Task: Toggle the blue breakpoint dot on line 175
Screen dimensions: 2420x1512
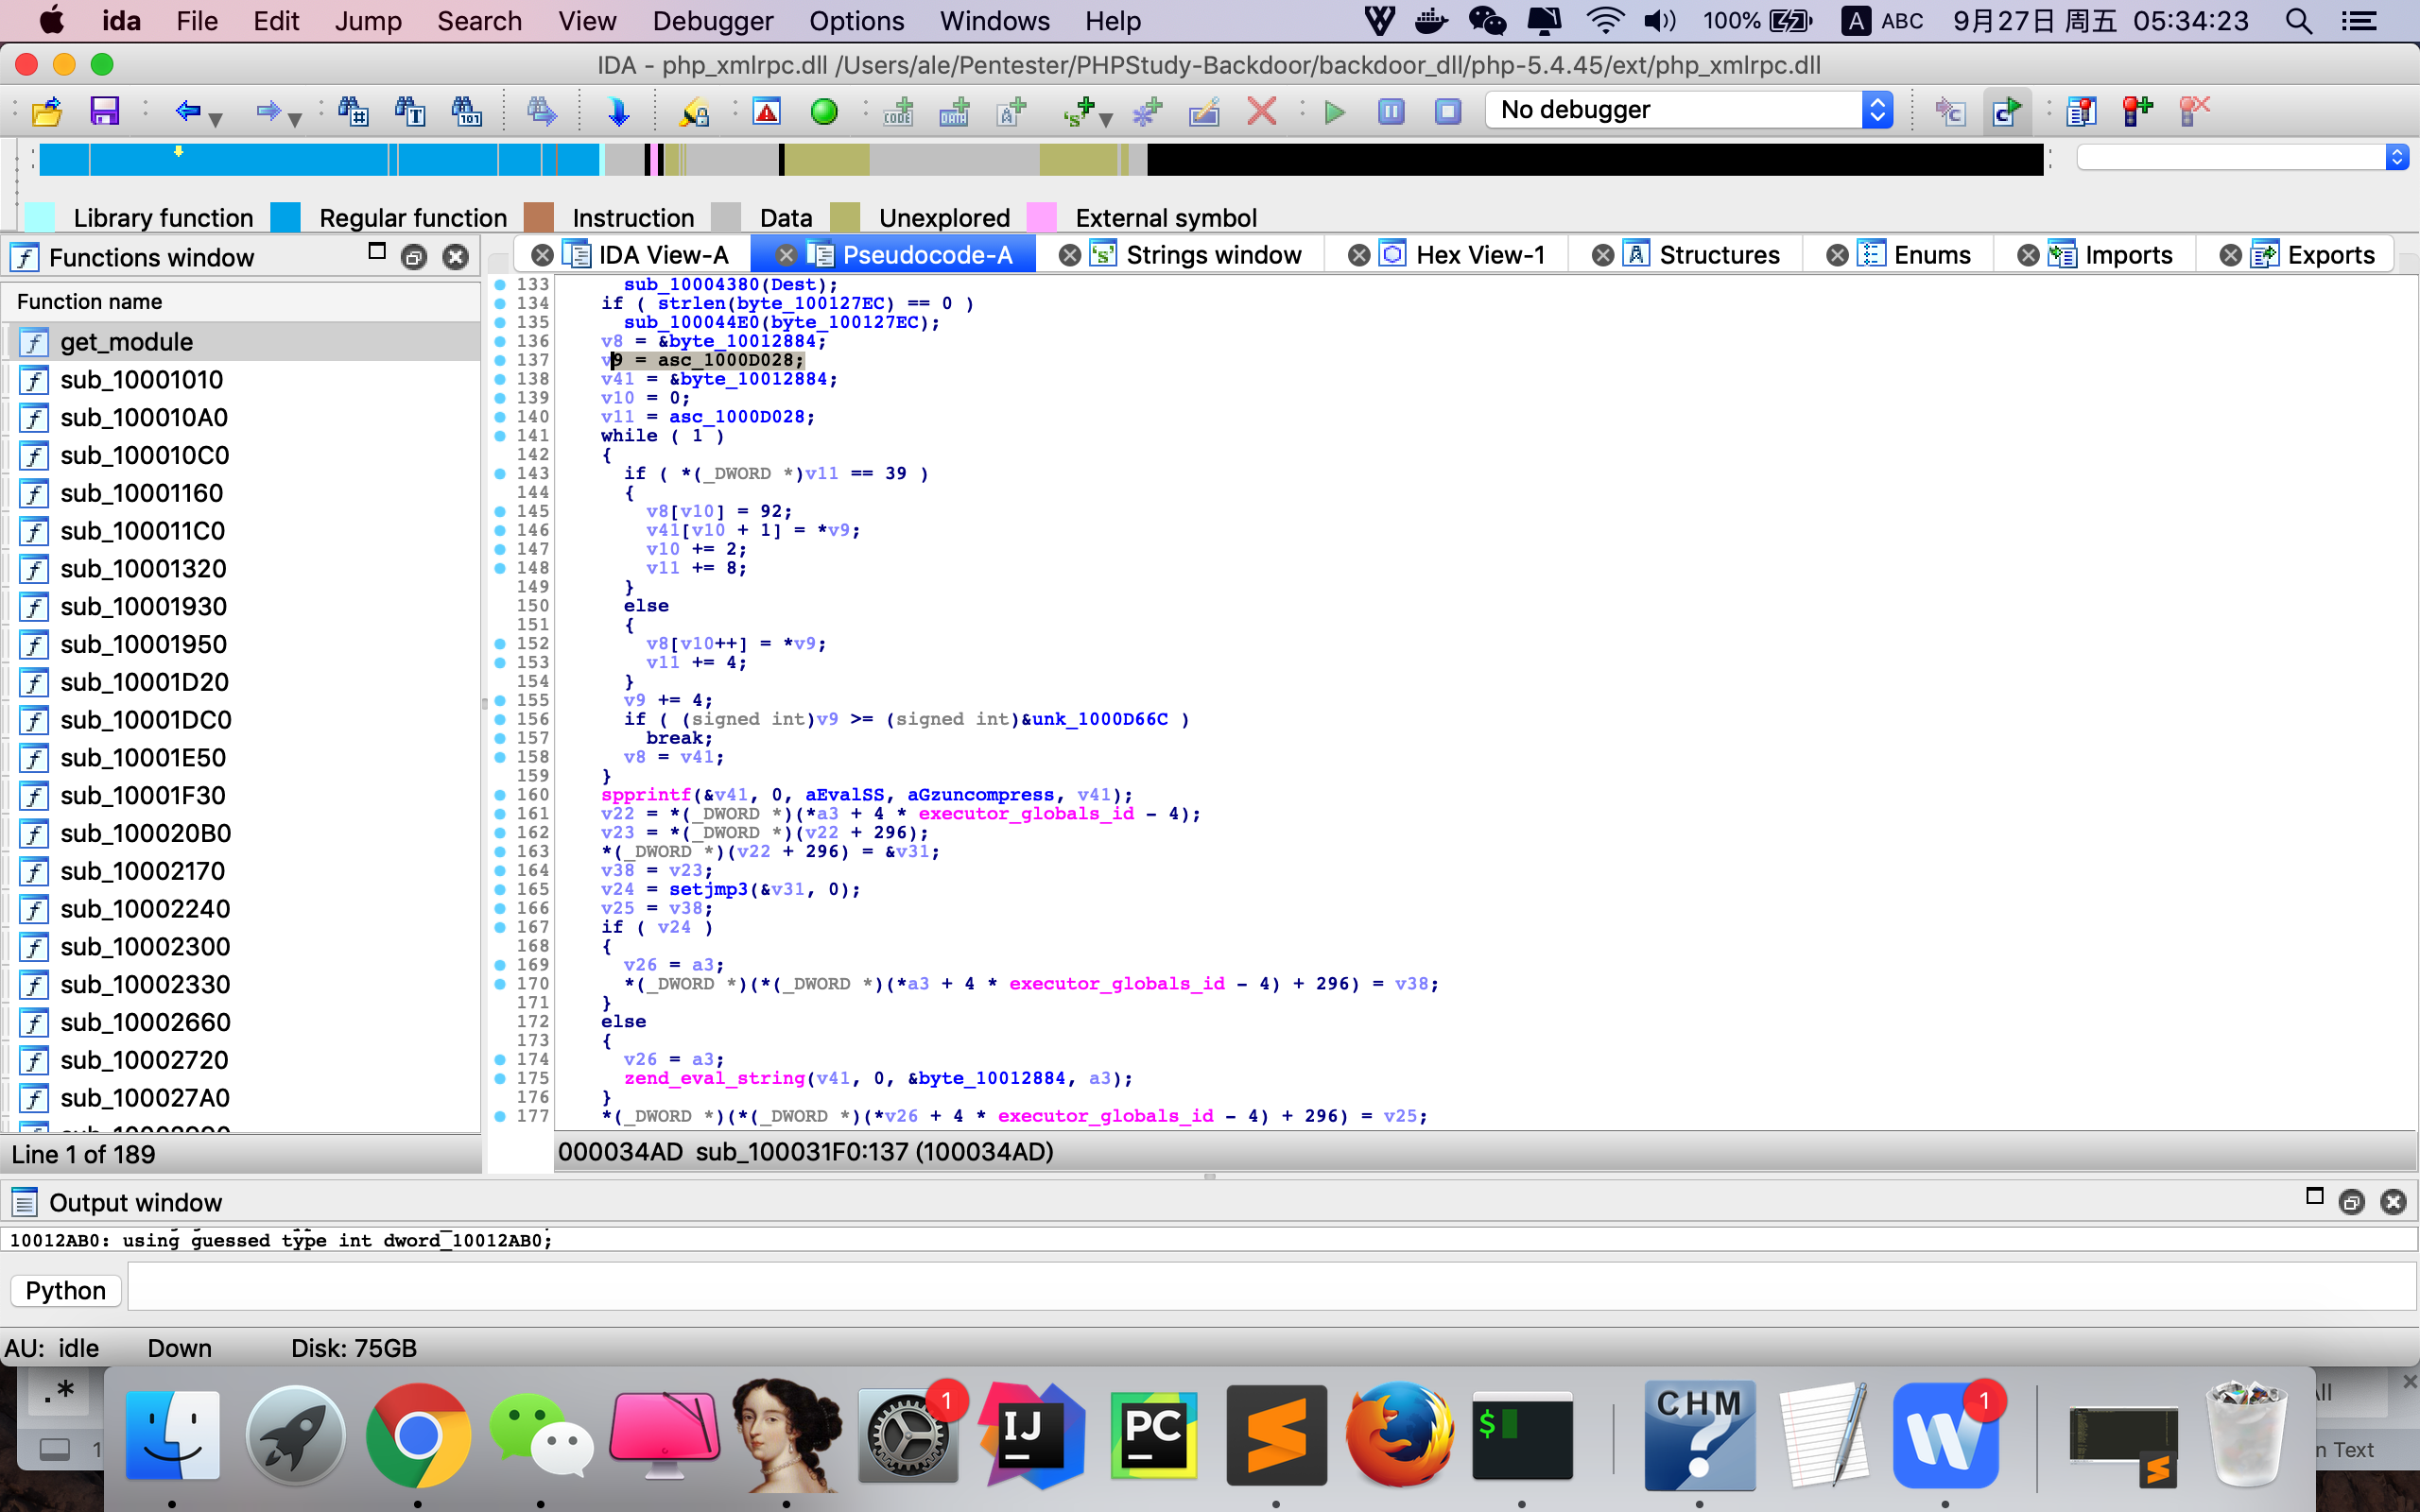Action: click(500, 1078)
